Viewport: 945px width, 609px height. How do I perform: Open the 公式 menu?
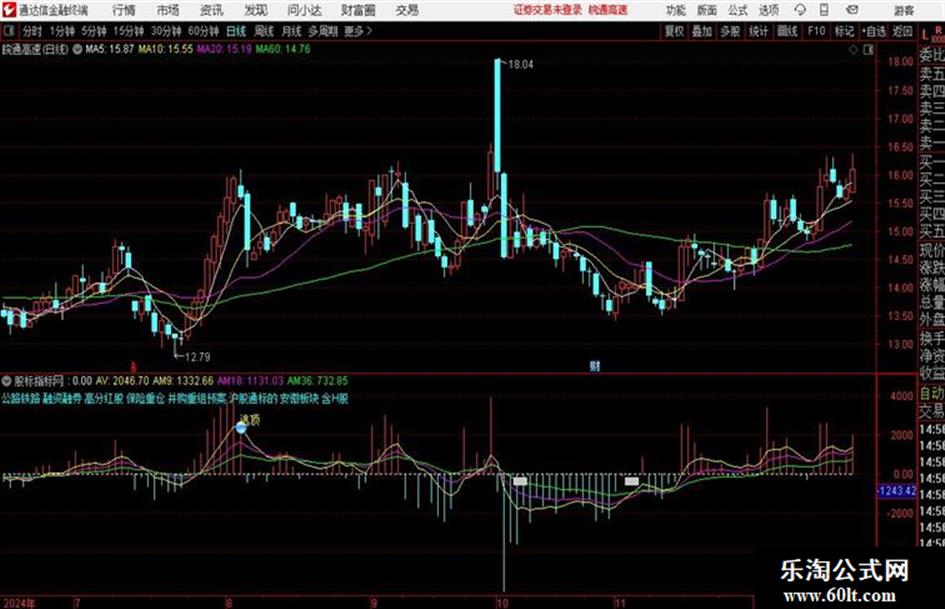[738, 10]
